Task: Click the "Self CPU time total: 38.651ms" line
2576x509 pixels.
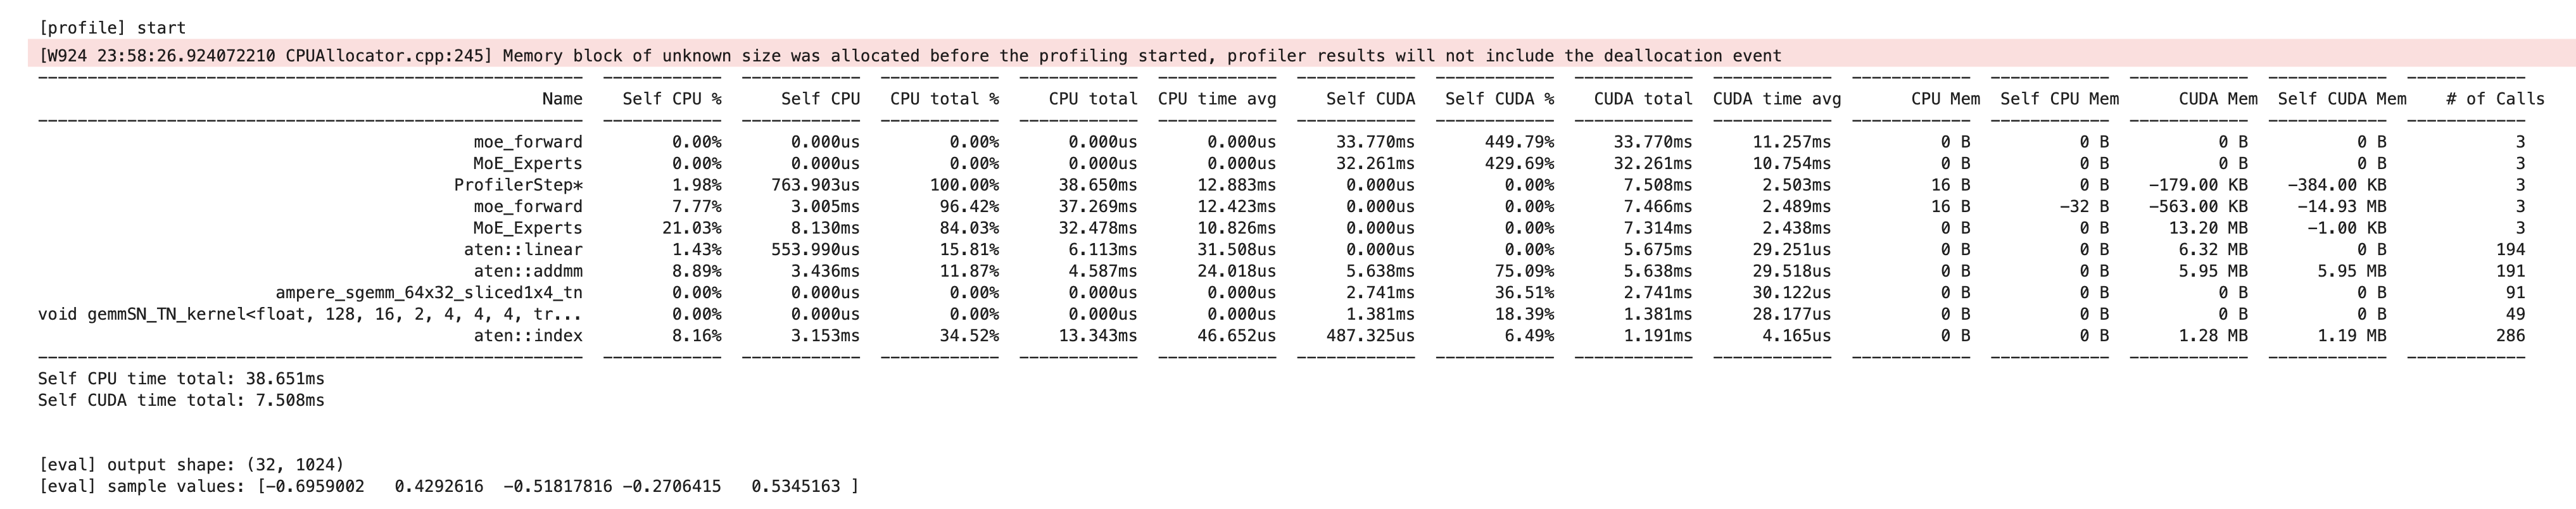Action: [181, 379]
